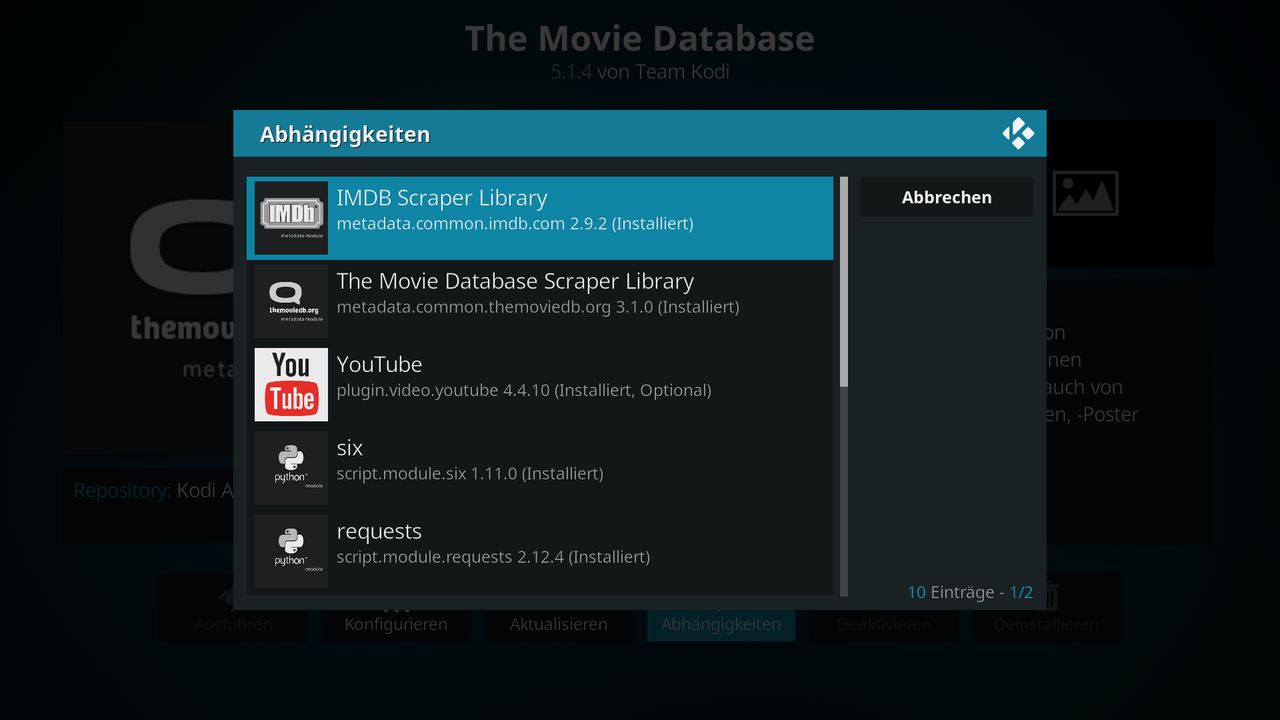Select the requests module entry
1280x720 pixels.
click(540, 551)
